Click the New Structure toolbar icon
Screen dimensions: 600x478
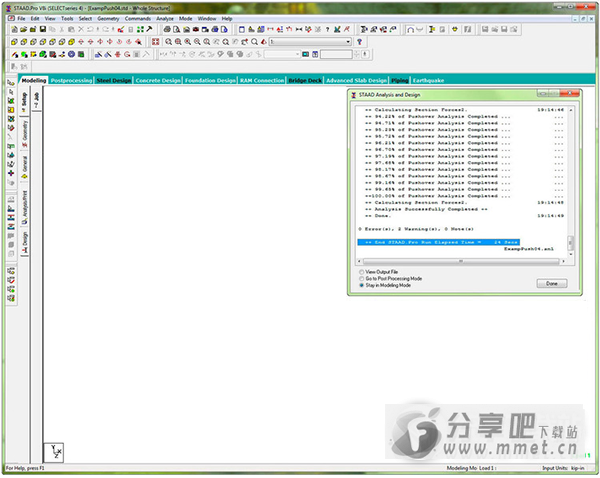(14, 29)
